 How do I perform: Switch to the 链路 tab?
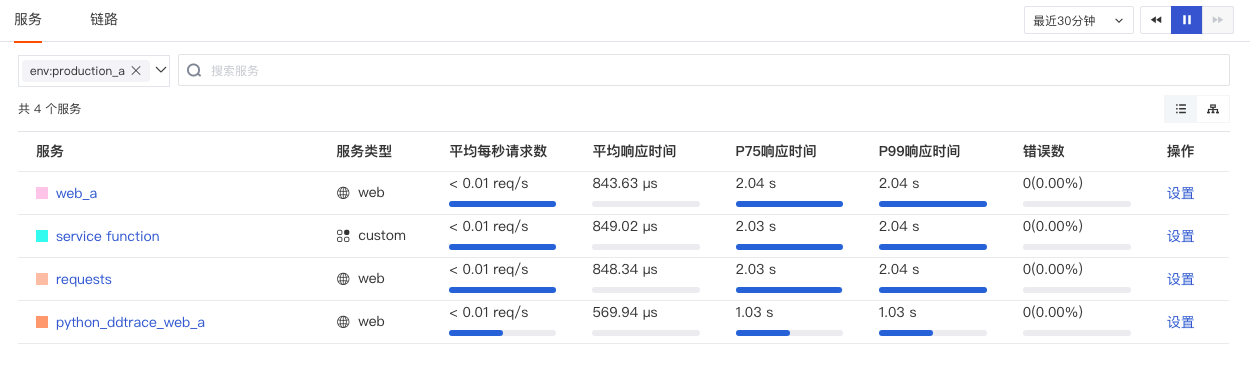point(104,19)
